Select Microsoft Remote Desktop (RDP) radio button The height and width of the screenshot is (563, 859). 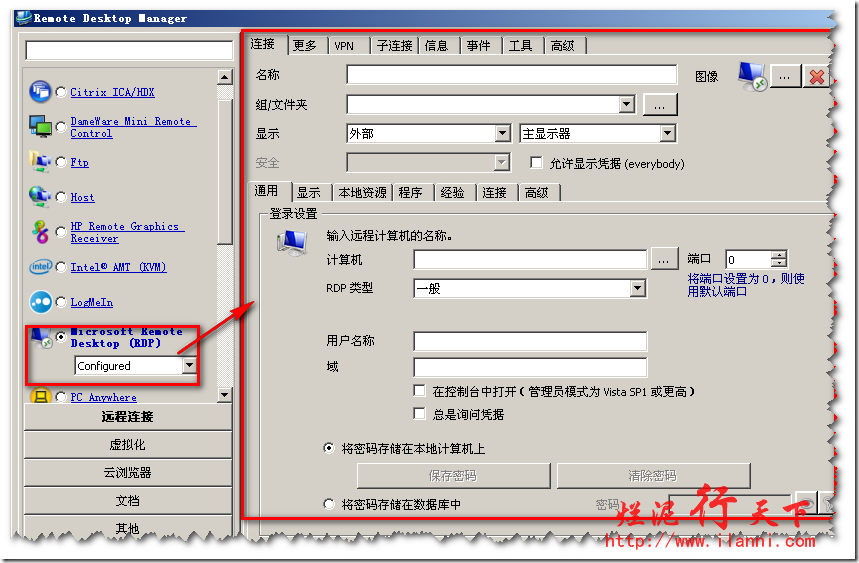point(61,337)
